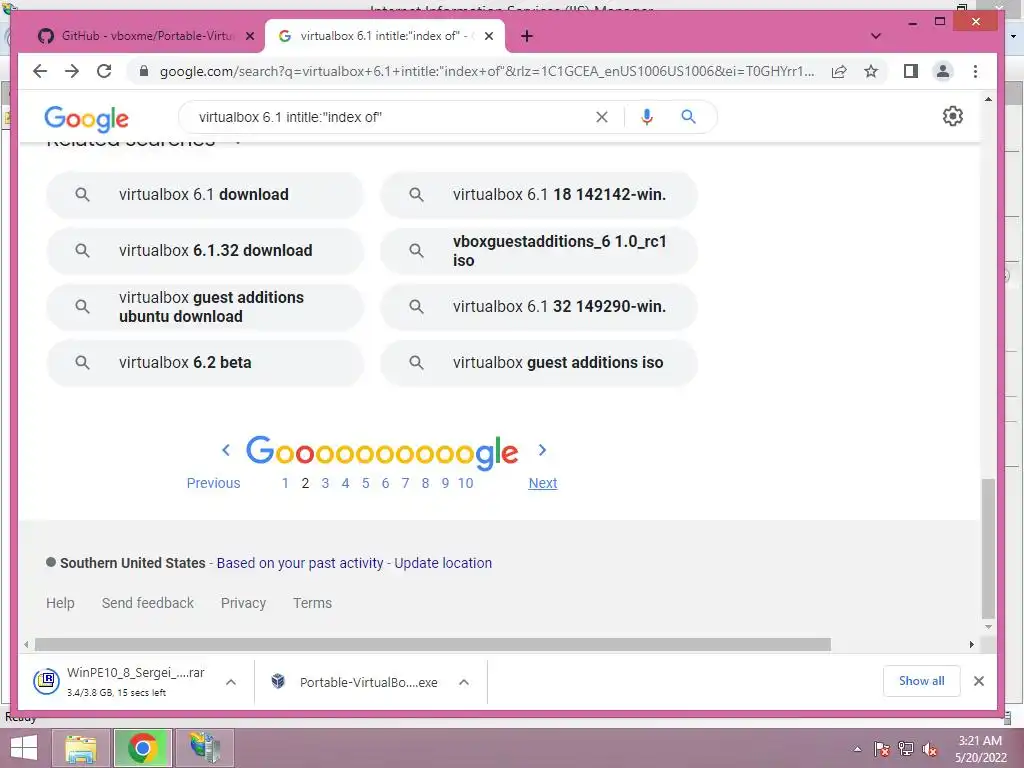
Task: Expand options for WinPE10 rar download
Action: click(x=231, y=682)
